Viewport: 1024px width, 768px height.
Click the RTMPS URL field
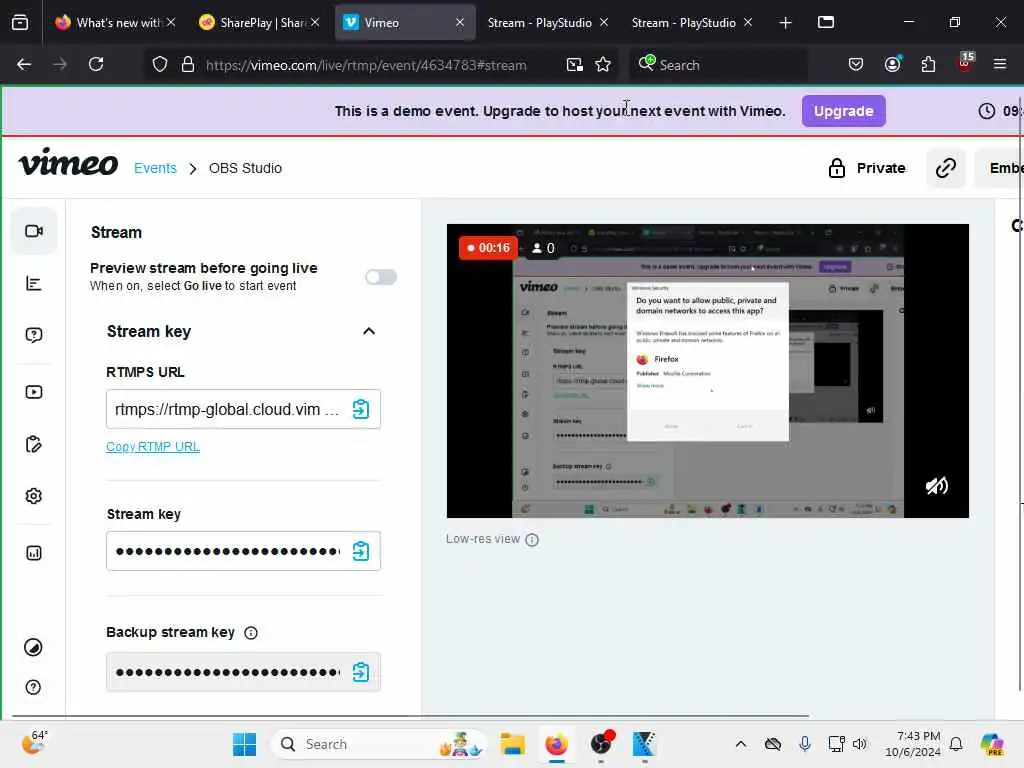243,409
